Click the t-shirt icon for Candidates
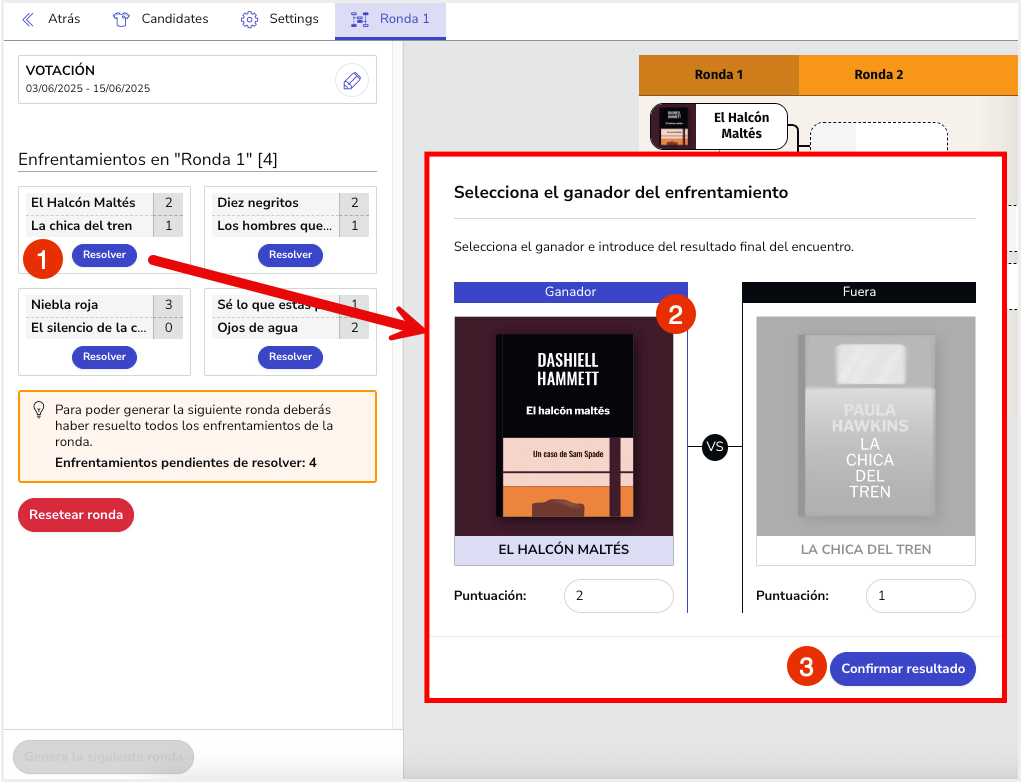The image size is (1021, 783). tap(121, 20)
